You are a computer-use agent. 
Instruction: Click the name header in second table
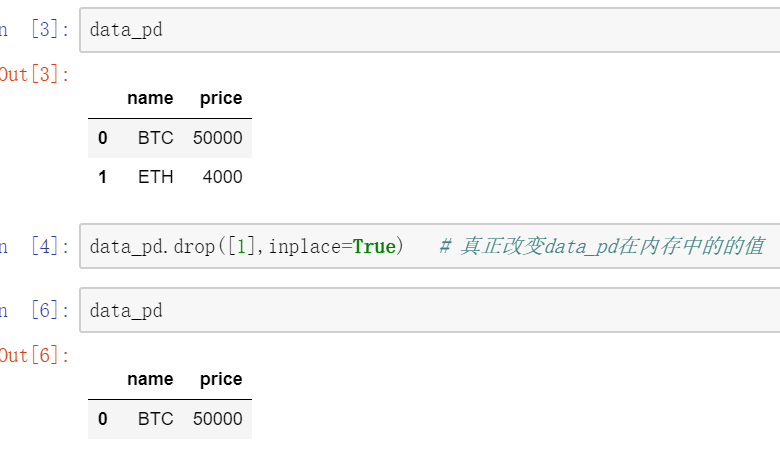click(x=150, y=379)
